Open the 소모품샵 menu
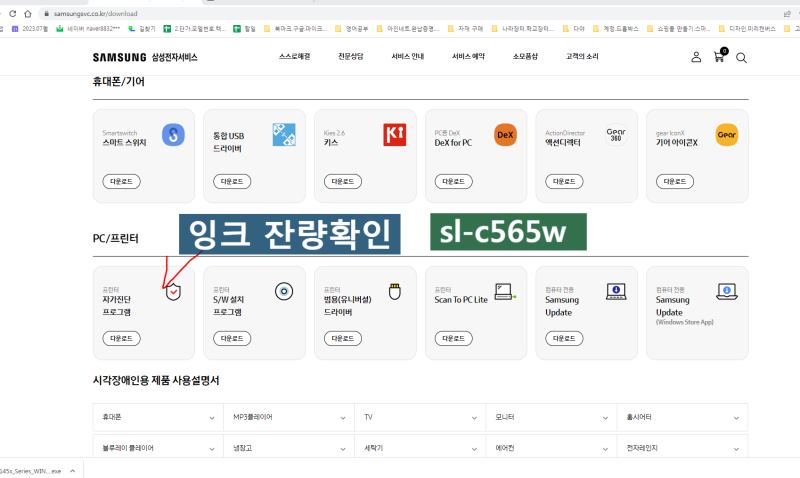 [525, 56]
